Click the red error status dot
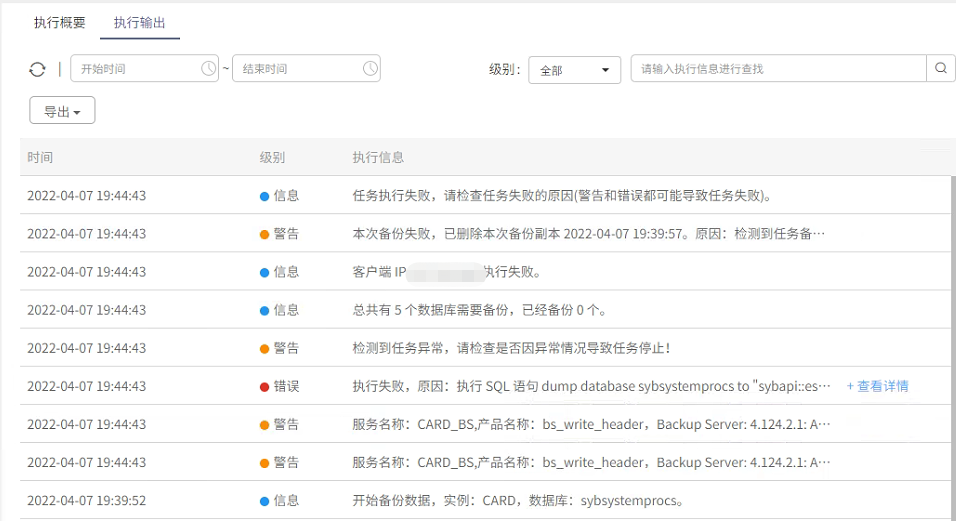 pyautogui.click(x=265, y=386)
